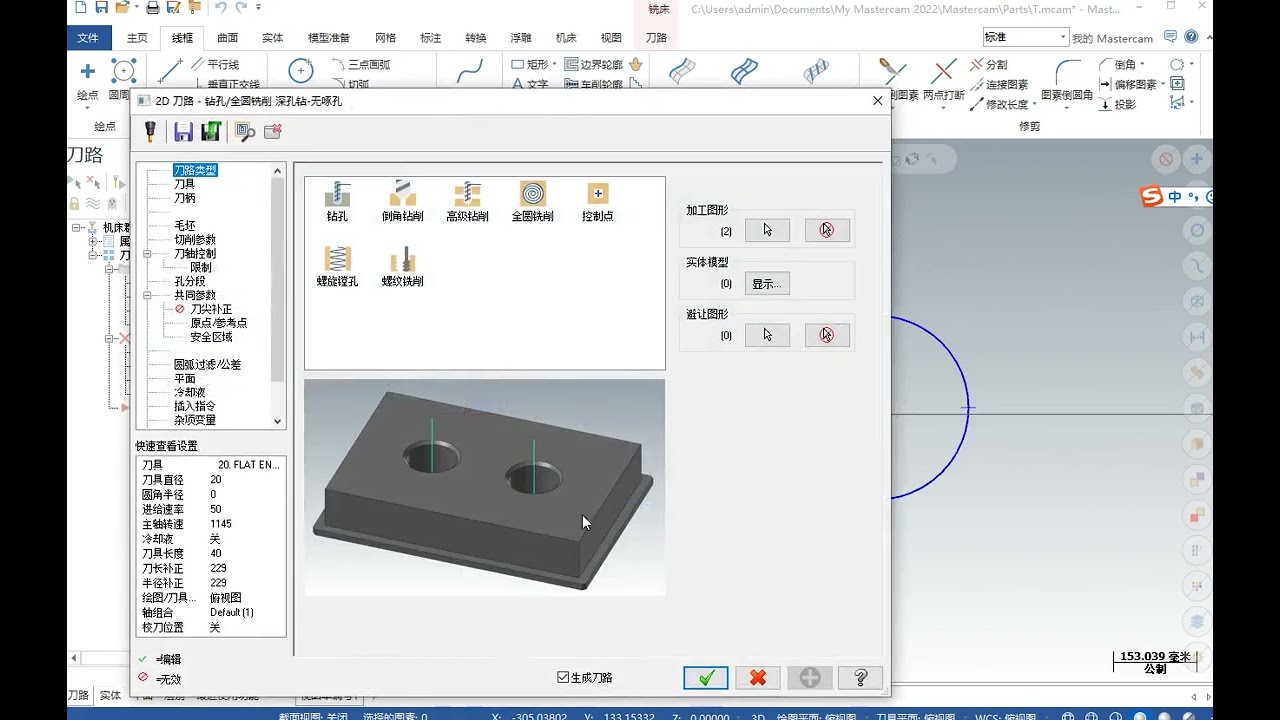
Task: Click the green load-defaults disk icon
Action: [x=211, y=131]
